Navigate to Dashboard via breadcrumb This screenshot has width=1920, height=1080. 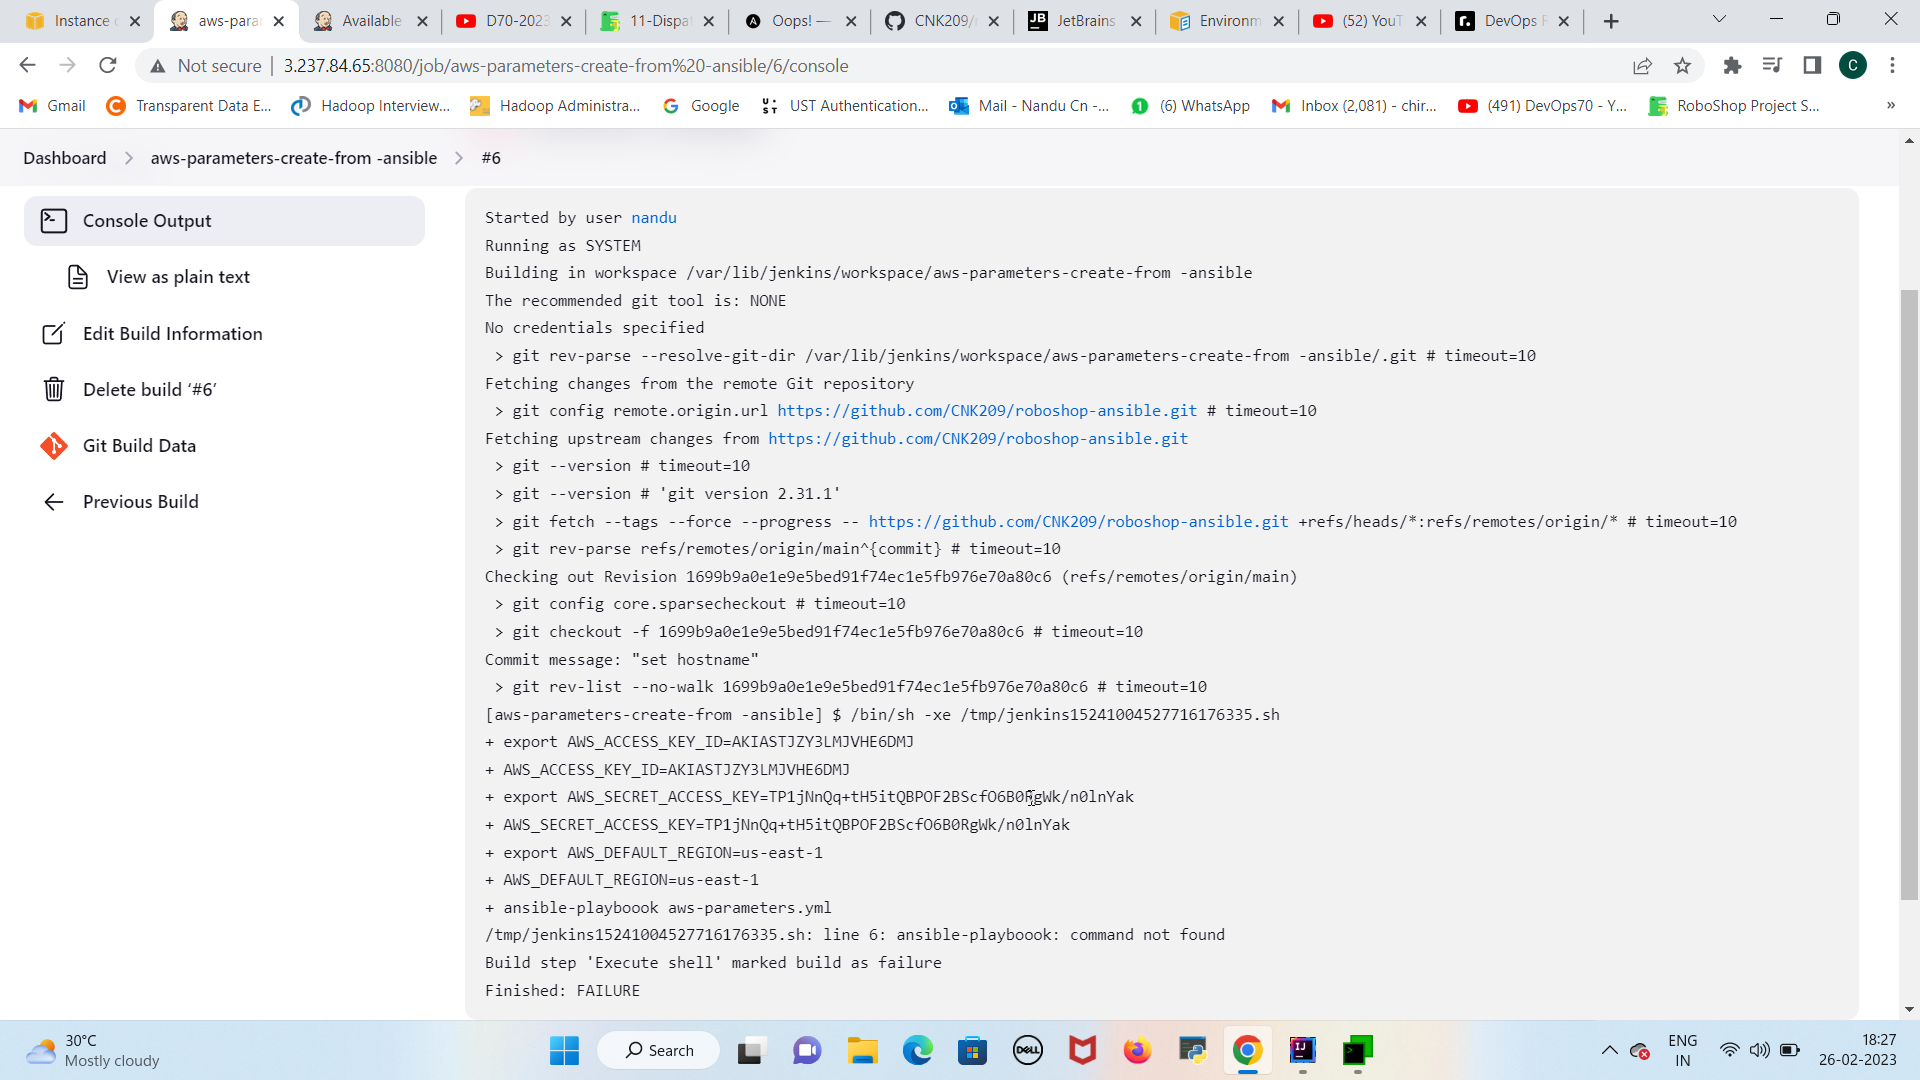click(64, 157)
